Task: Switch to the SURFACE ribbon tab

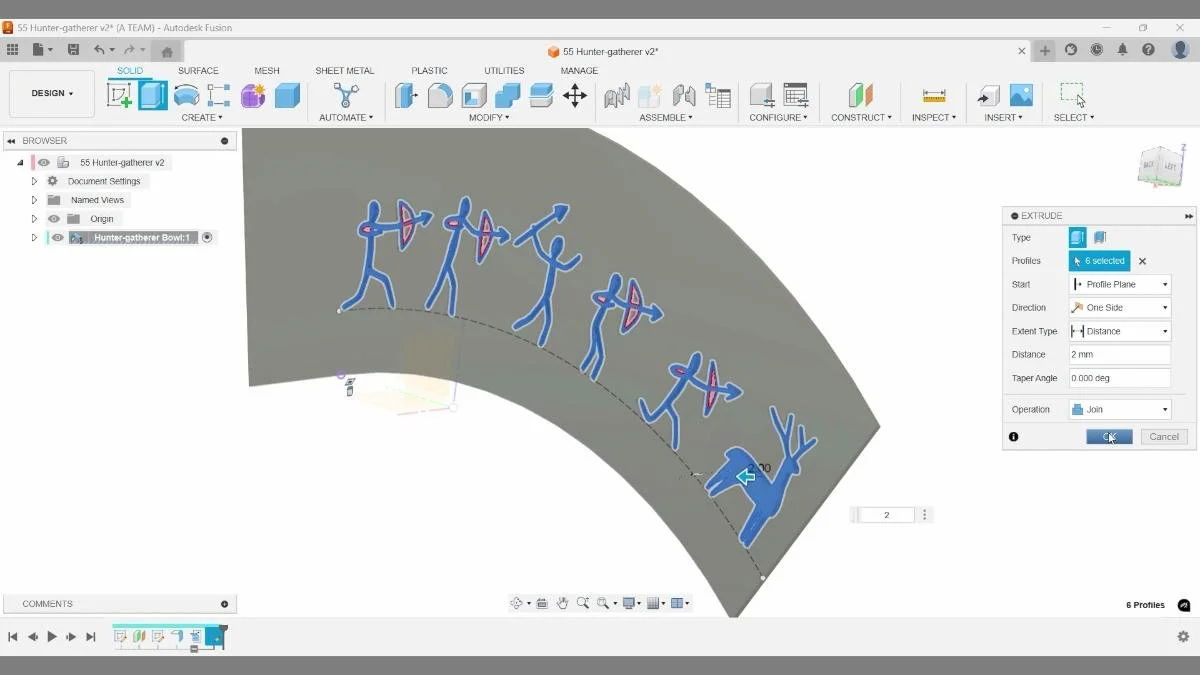Action: [198, 70]
